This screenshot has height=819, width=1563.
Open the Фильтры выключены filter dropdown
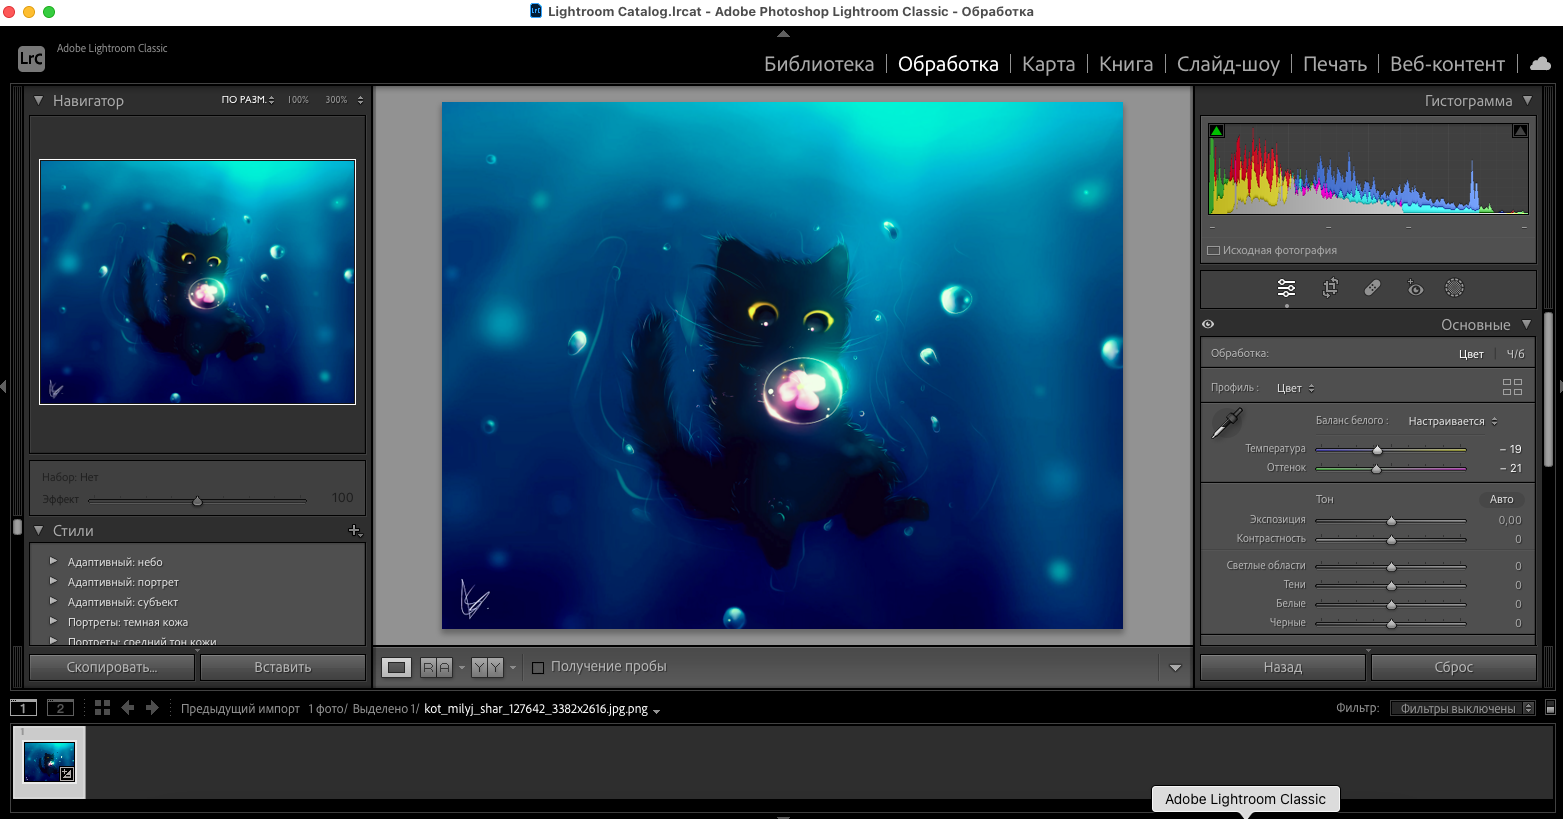[x=1463, y=708]
